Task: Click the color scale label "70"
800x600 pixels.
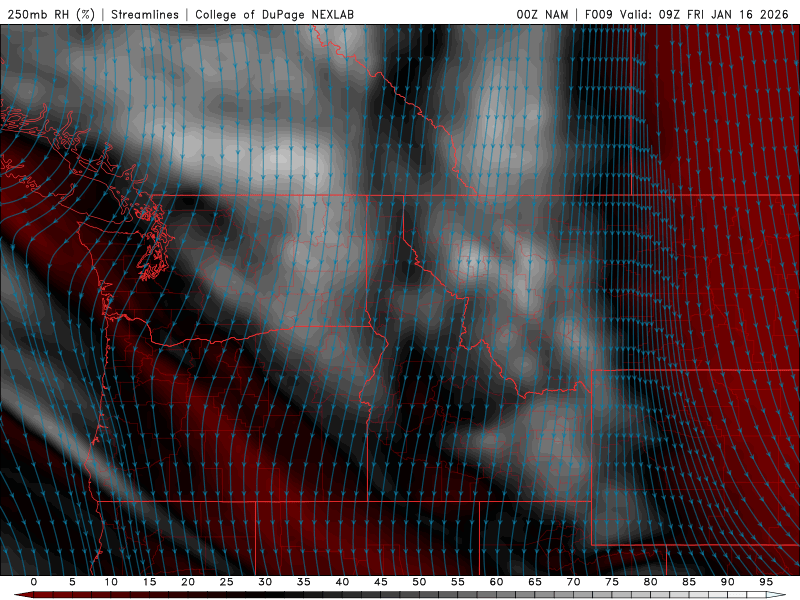Action: [x=573, y=582]
